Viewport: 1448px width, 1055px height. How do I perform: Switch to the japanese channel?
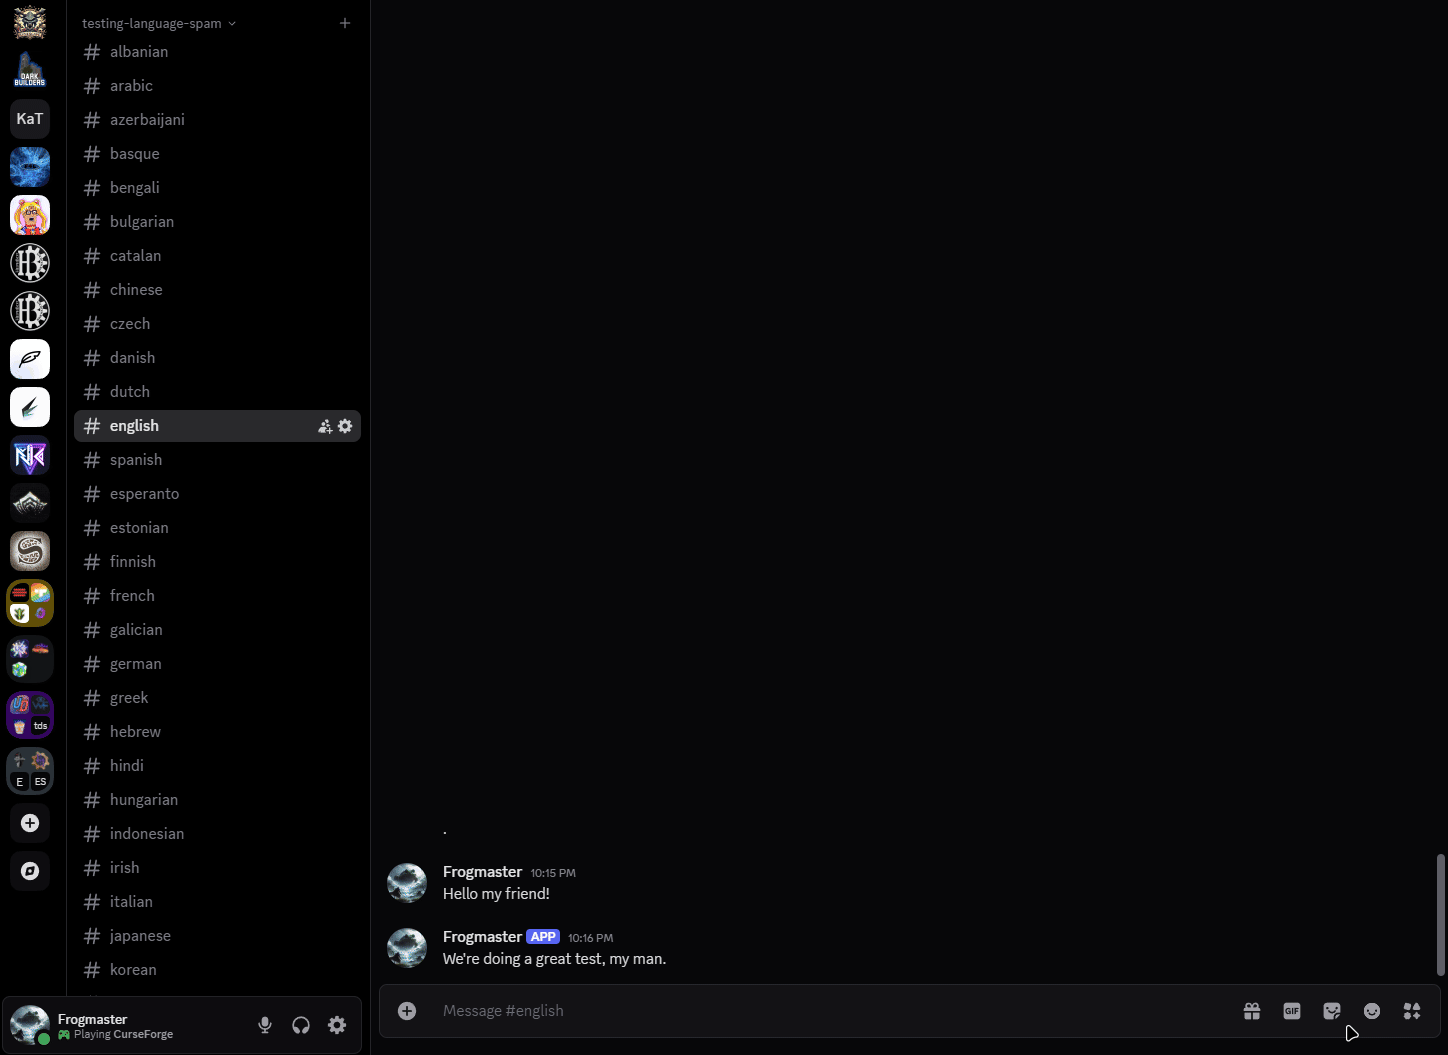(140, 936)
